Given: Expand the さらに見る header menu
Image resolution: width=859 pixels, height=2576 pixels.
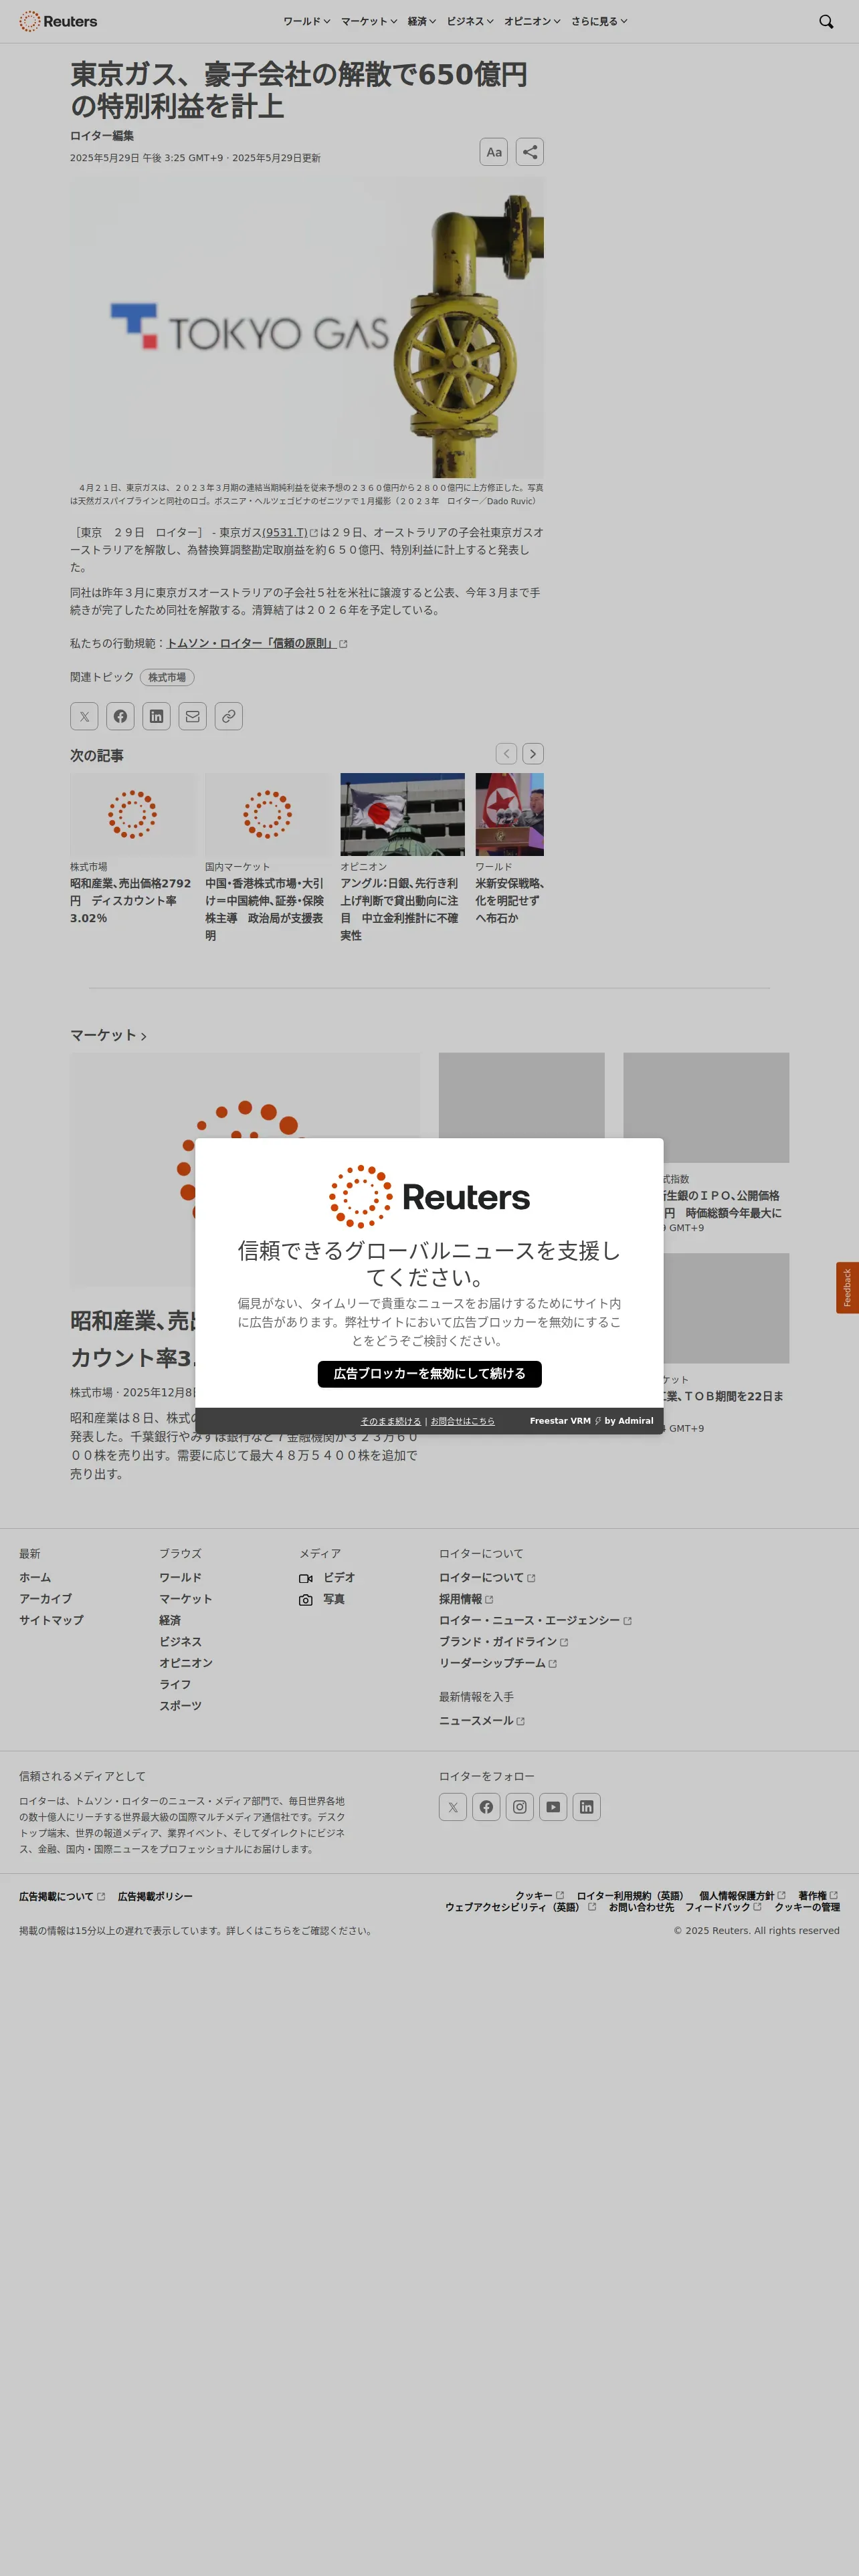Looking at the screenshot, I should click(x=599, y=21).
